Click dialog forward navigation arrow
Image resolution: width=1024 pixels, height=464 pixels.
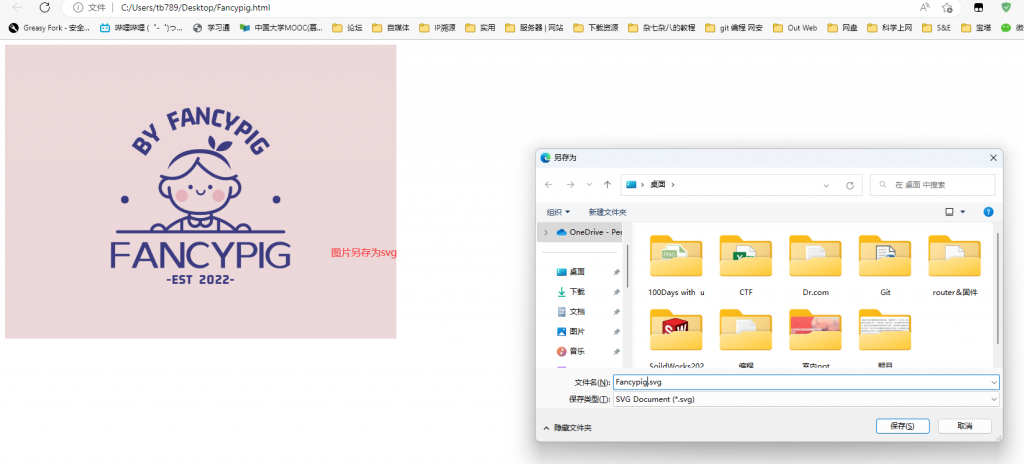570,185
